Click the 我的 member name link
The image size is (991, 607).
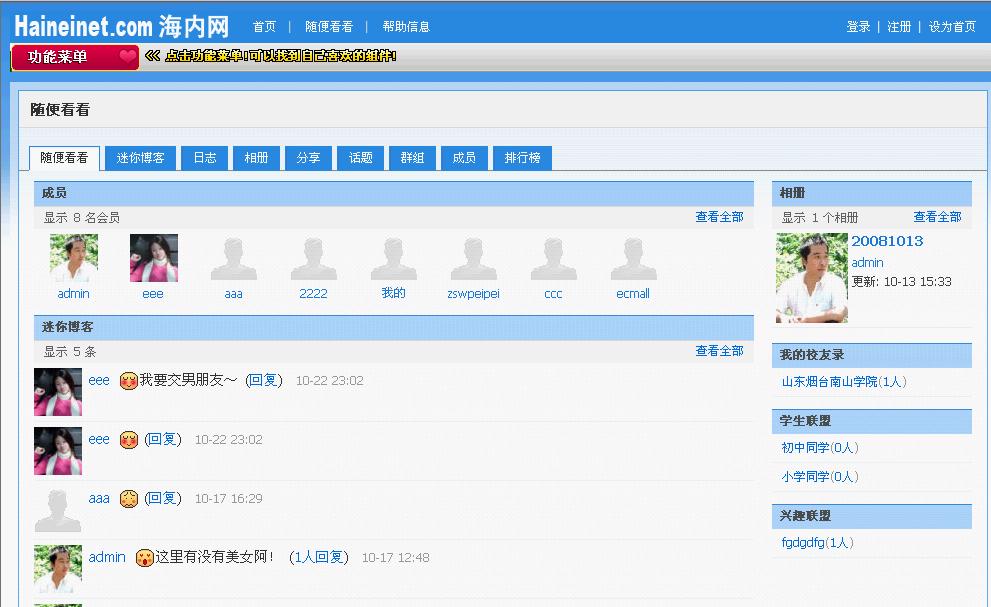point(393,293)
